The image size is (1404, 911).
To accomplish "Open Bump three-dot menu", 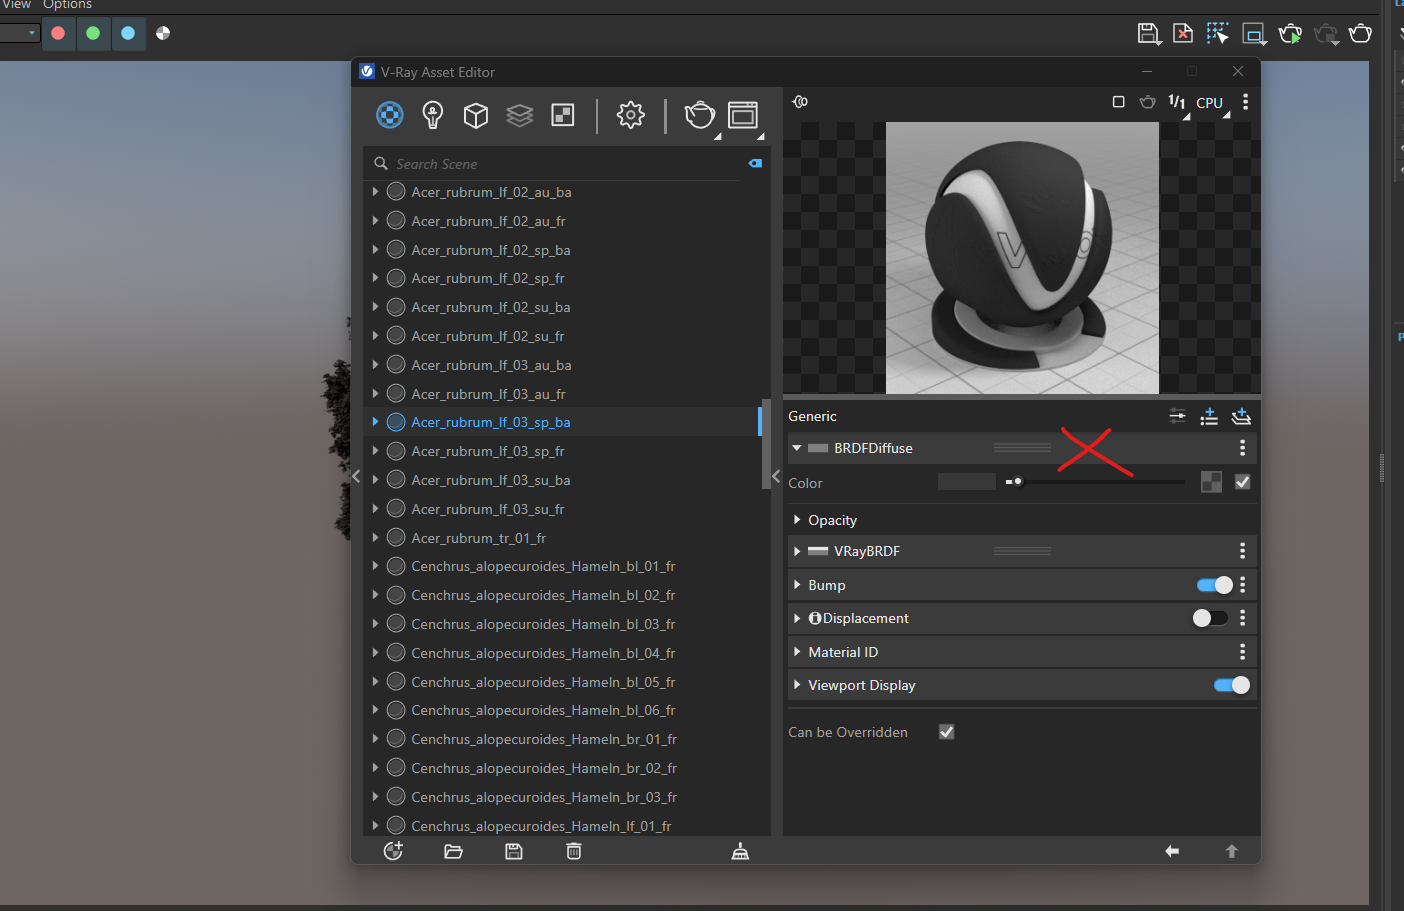I will point(1243,585).
